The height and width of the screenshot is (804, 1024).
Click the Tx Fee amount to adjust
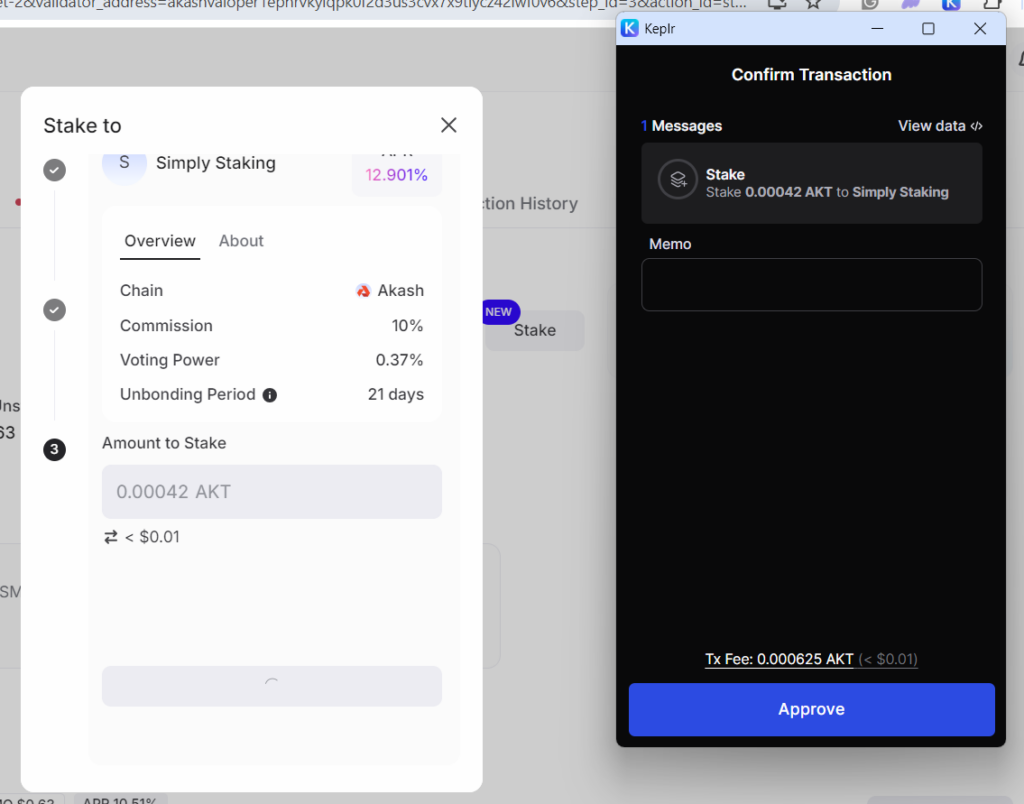point(779,659)
